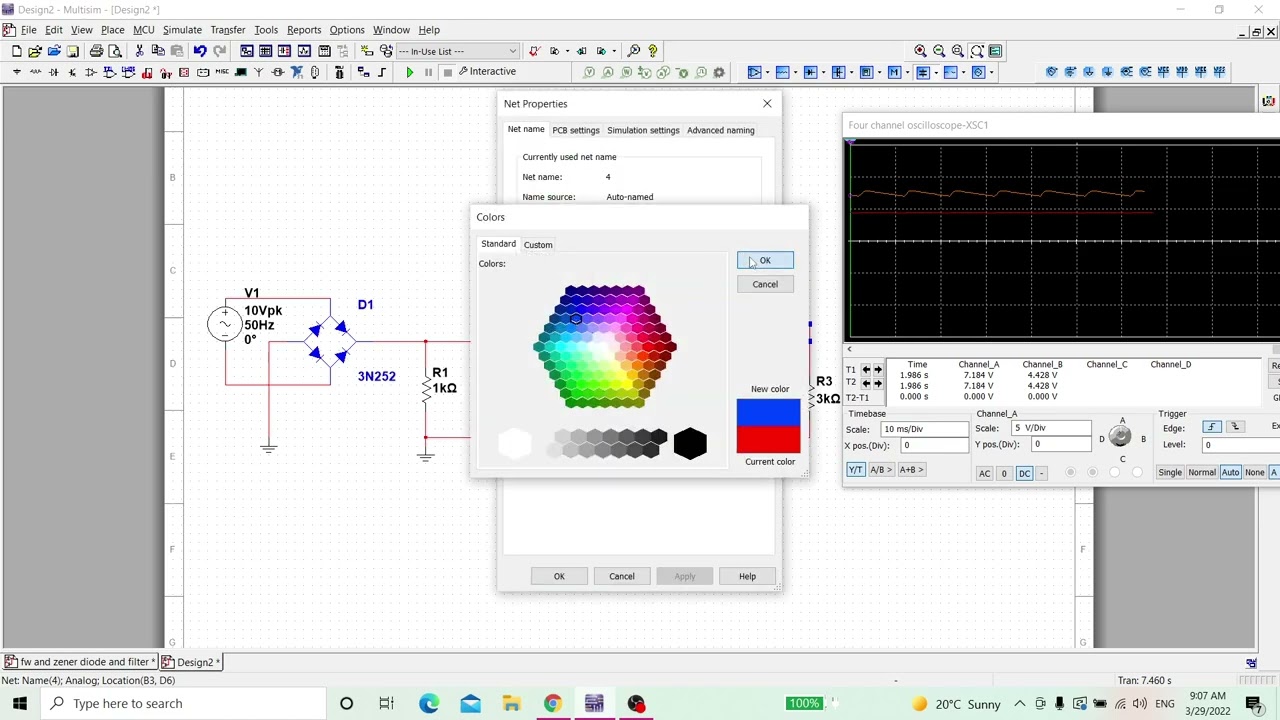Click Help in Net Properties dialog
The width and height of the screenshot is (1280, 720).
747,576
